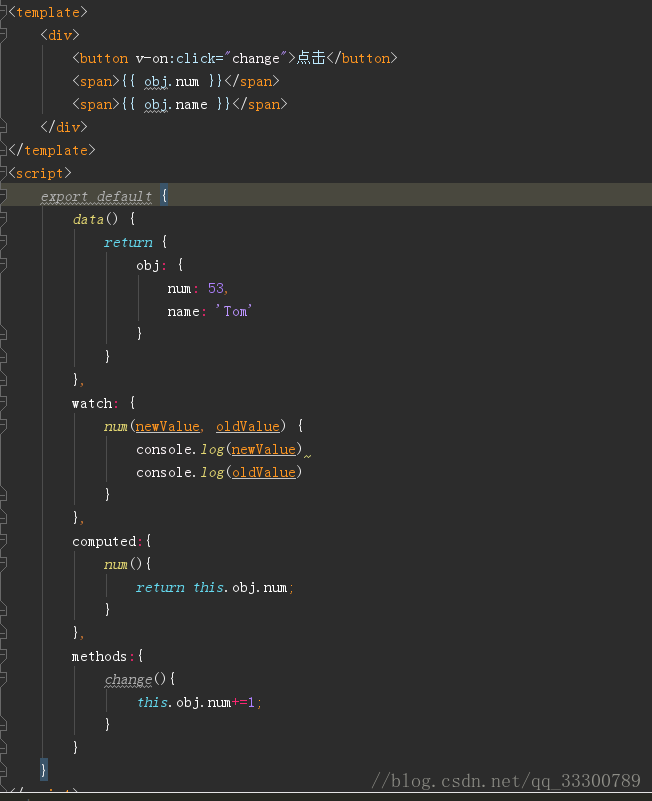652x801 pixels.
Task: Click the 'computed' option key
Action: [x=104, y=541]
